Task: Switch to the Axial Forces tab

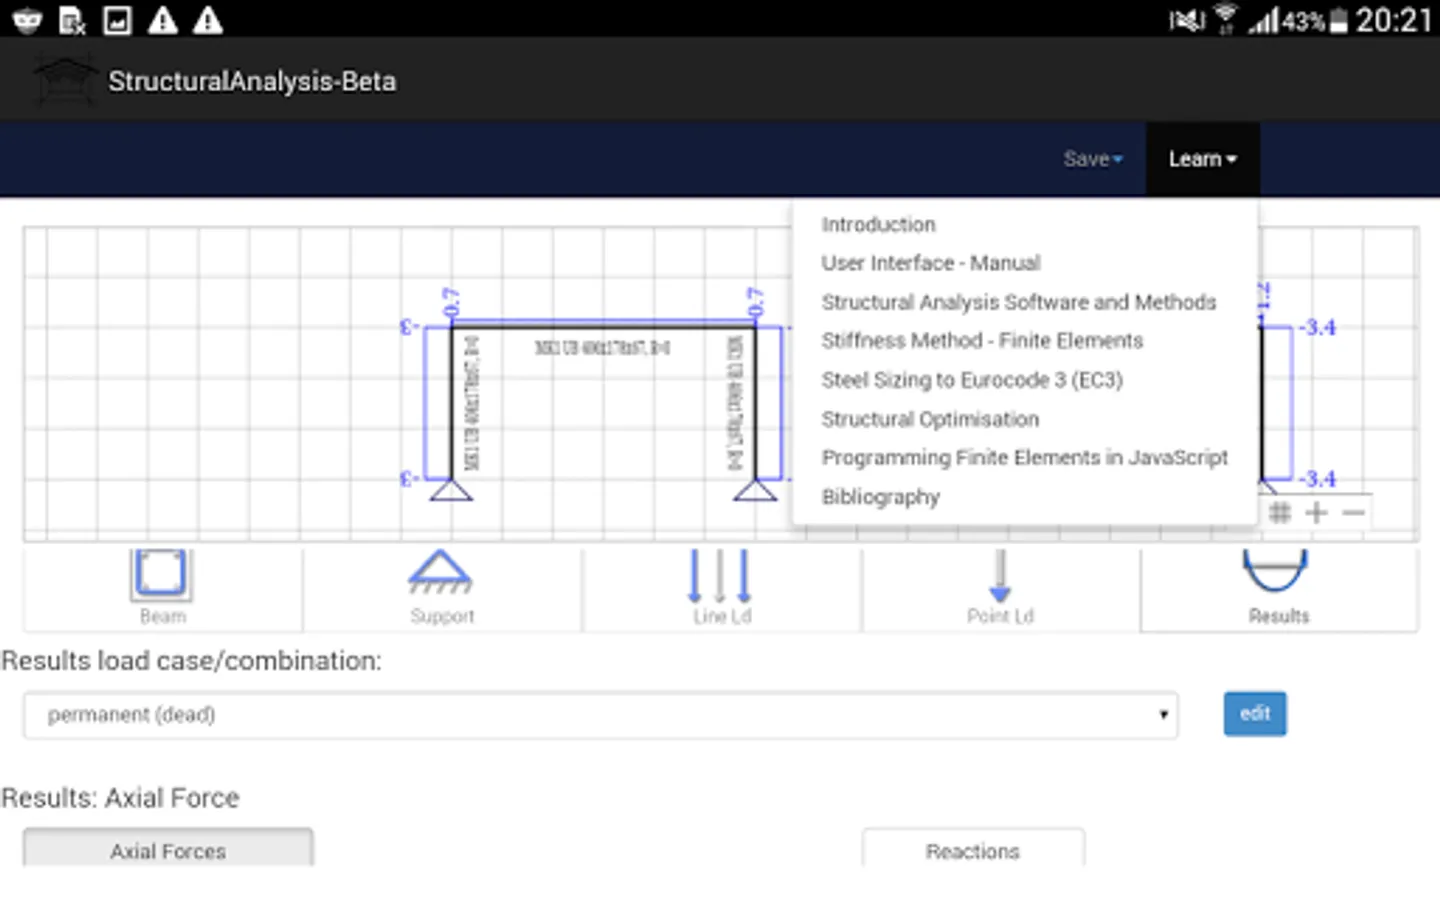Action: tap(168, 850)
